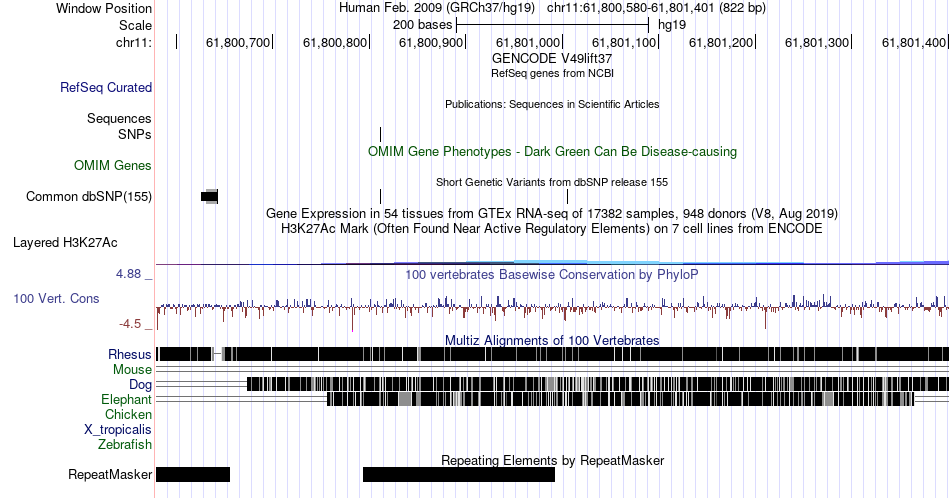Screen dimensions: 950x498
Task: Open the 100 Vert. Cons track label
Action: pos(56,299)
